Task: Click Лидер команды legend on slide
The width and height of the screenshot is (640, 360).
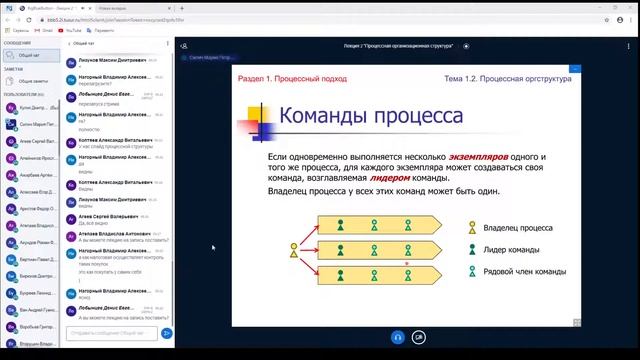Action: click(504, 250)
